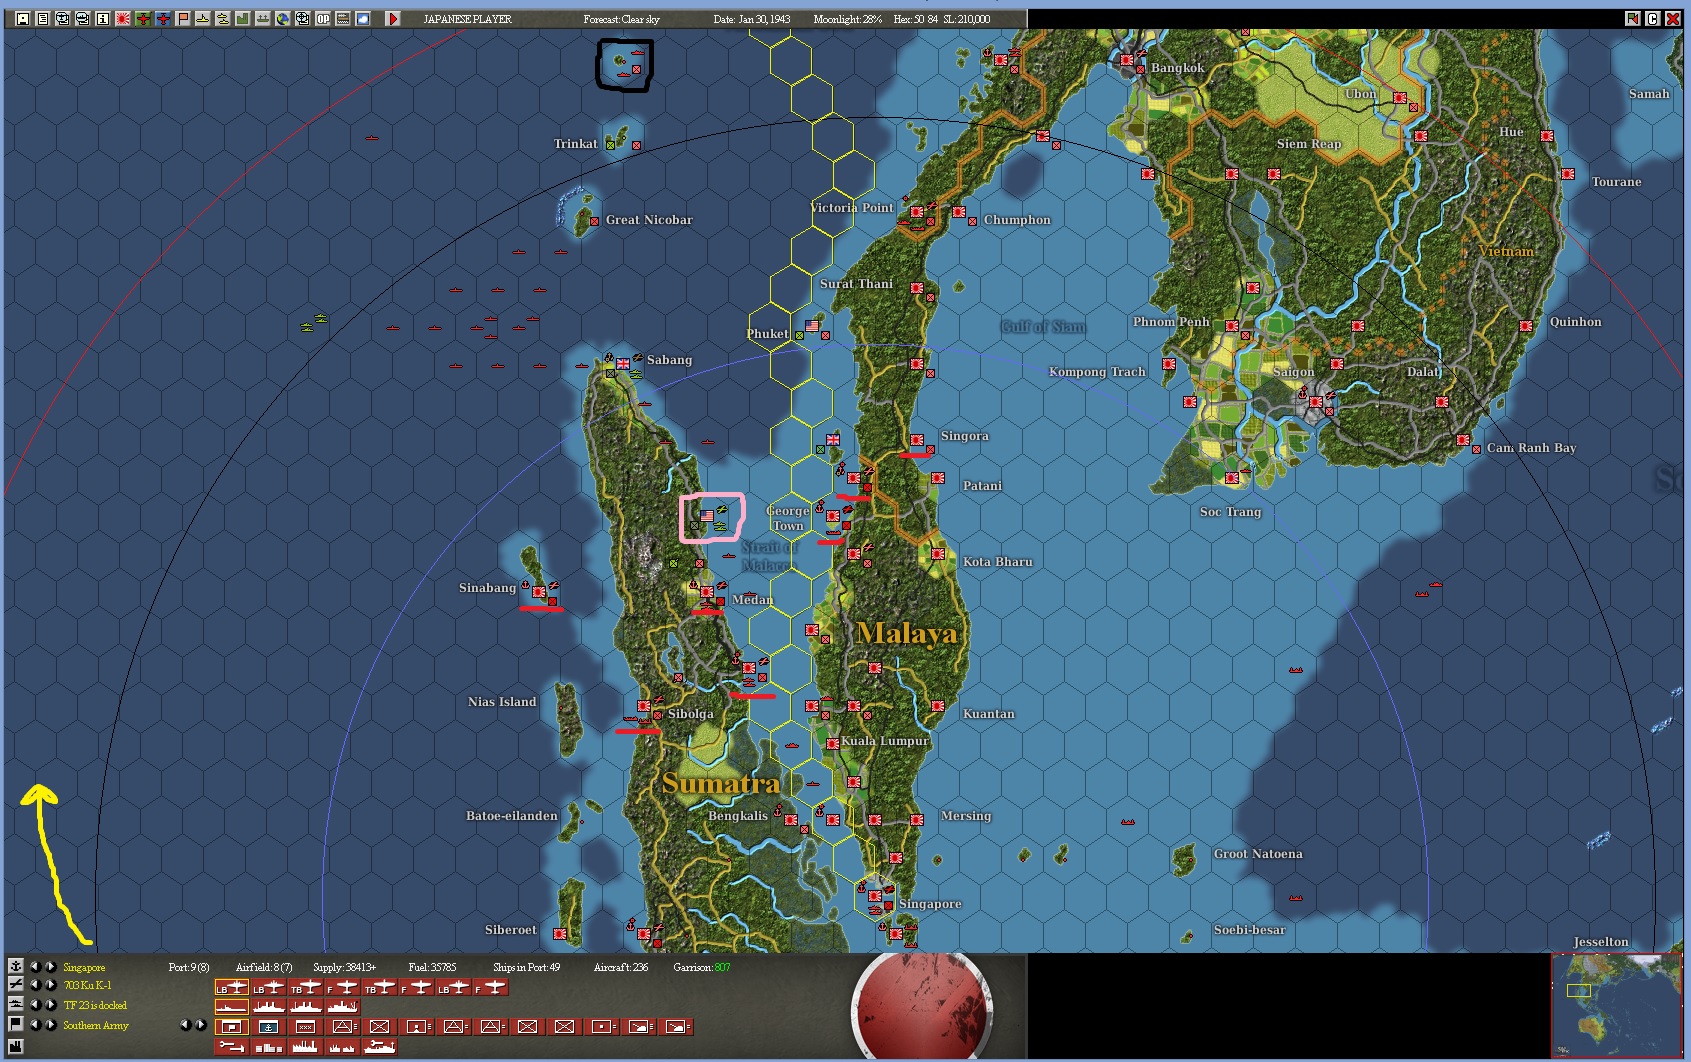
Task: Click the 'Aircraft: 236' status text
Action: [x=621, y=967]
